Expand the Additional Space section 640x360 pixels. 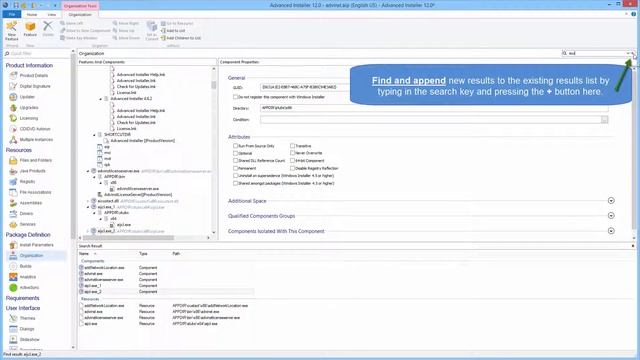coord(611,200)
